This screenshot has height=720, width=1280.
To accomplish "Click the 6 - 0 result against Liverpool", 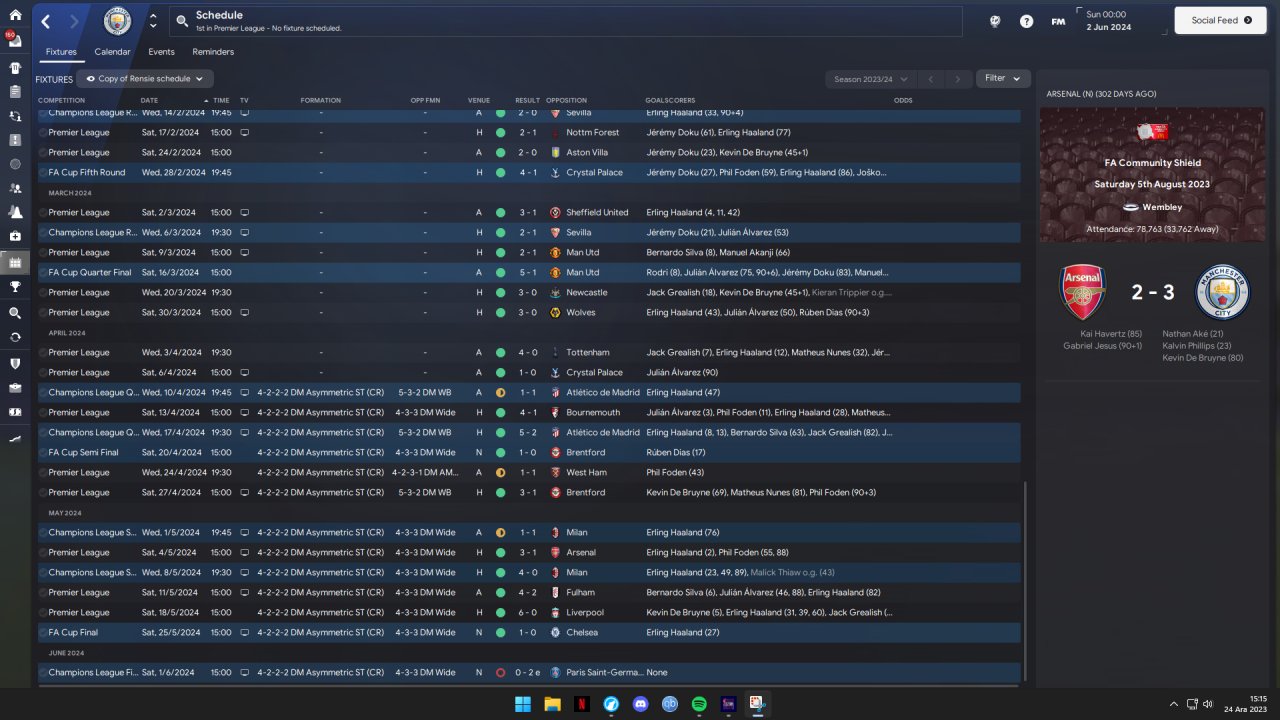I will [526, 612].
